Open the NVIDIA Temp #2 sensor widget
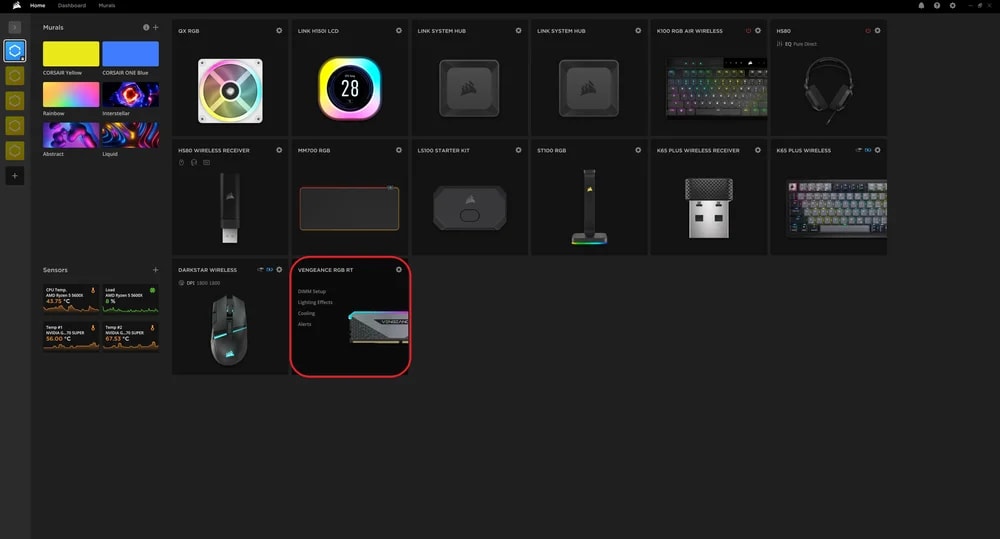 coord(130,336)
